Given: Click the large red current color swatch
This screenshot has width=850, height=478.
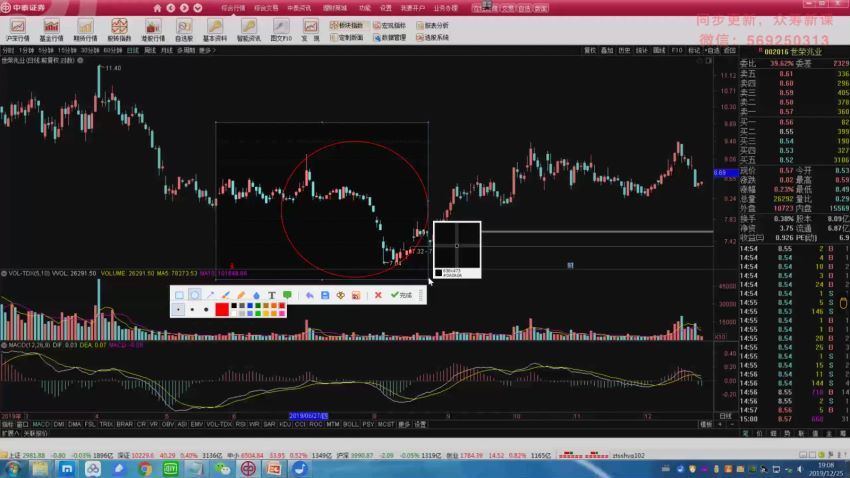Looking at the screenshot, I should click(x=222, y=309).
